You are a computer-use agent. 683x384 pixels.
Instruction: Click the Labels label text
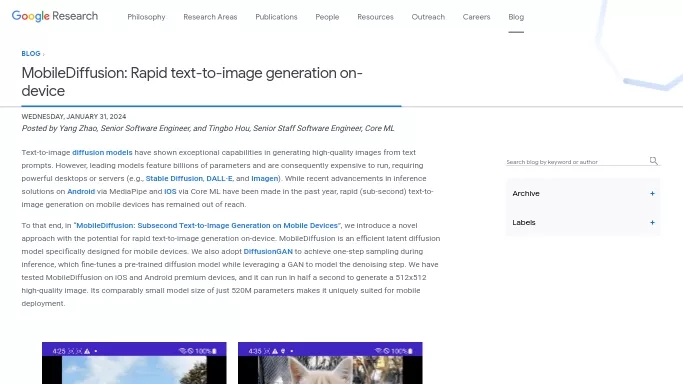coord(524,222)
